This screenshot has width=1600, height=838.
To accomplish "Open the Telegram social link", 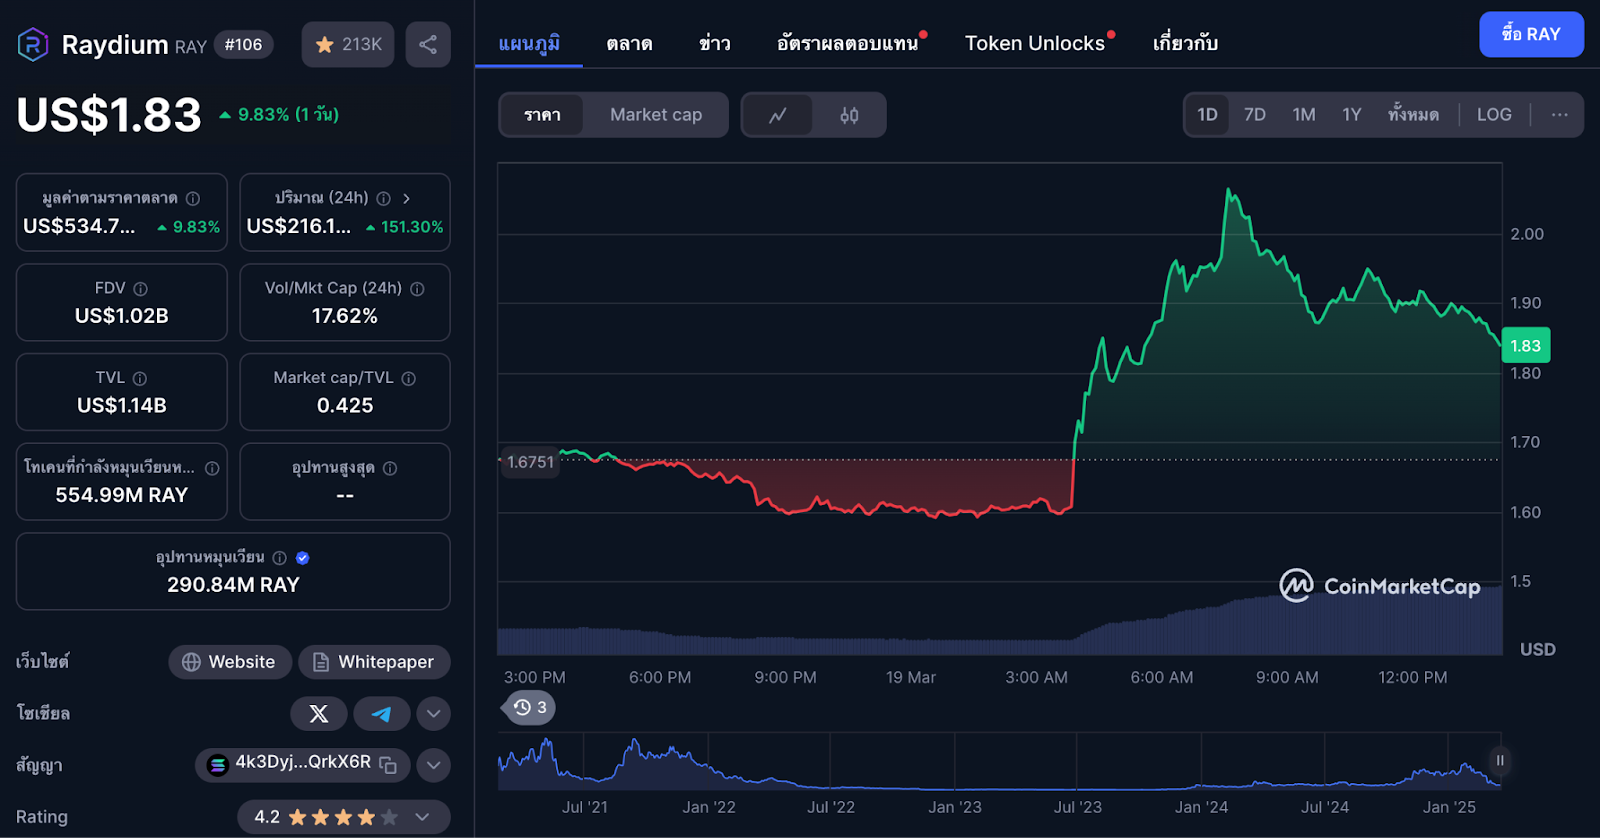I will pos(381,714).
